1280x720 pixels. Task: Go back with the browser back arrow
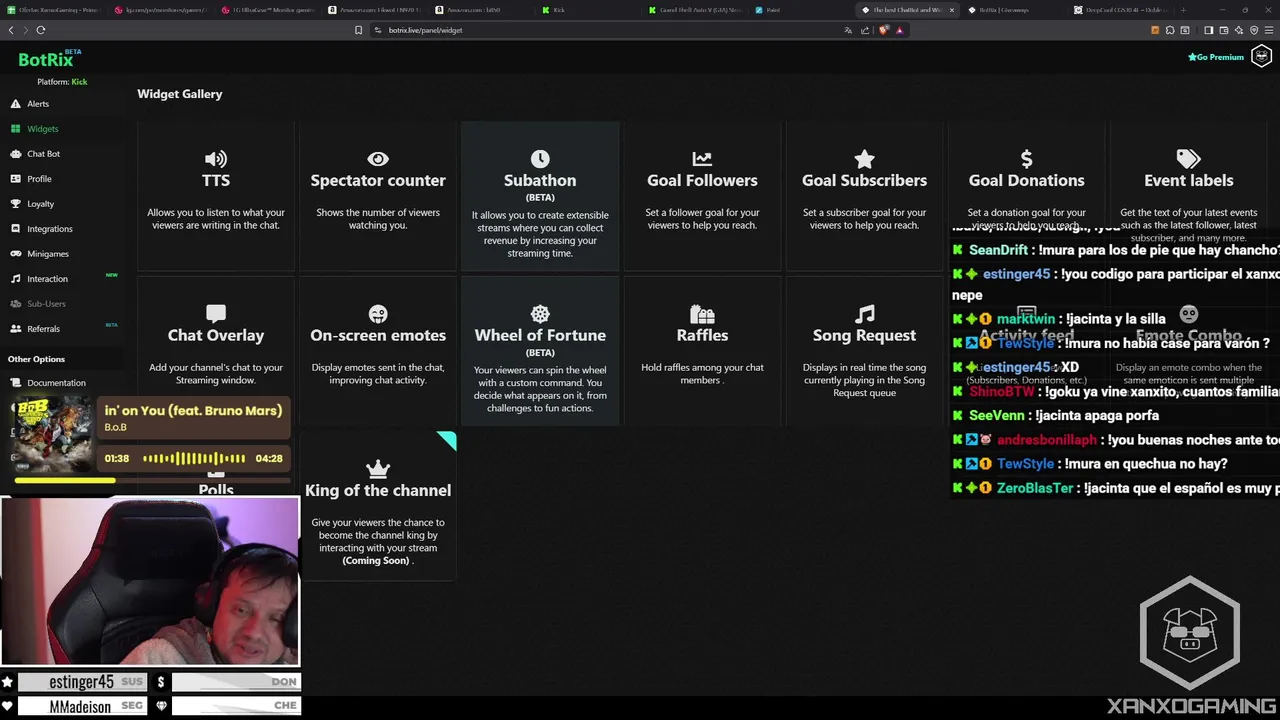(x=11, y=30)
